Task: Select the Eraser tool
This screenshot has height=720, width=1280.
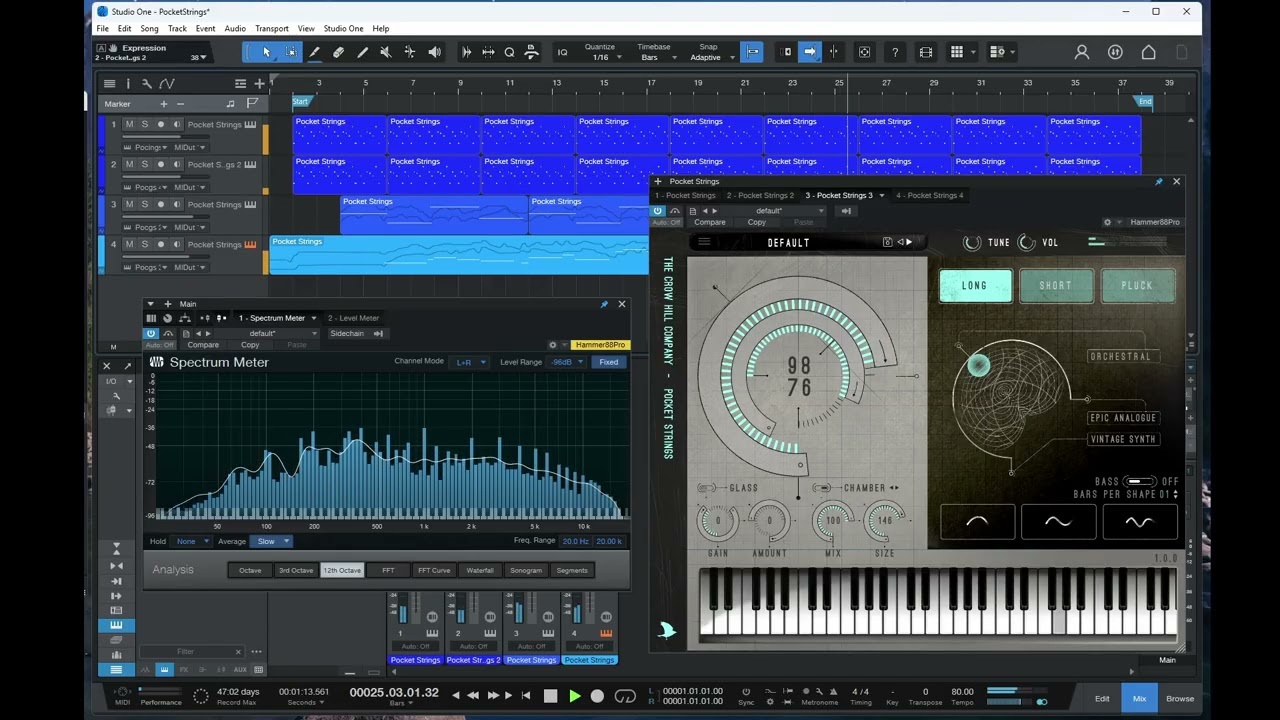Action: 338,52
